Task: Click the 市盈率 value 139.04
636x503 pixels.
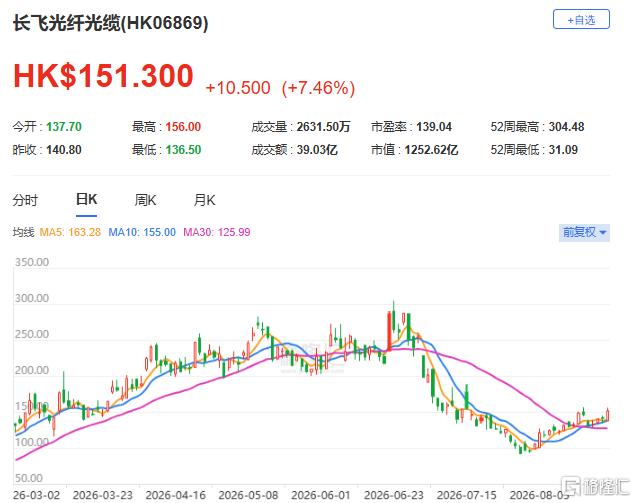Action: (434, 127)
